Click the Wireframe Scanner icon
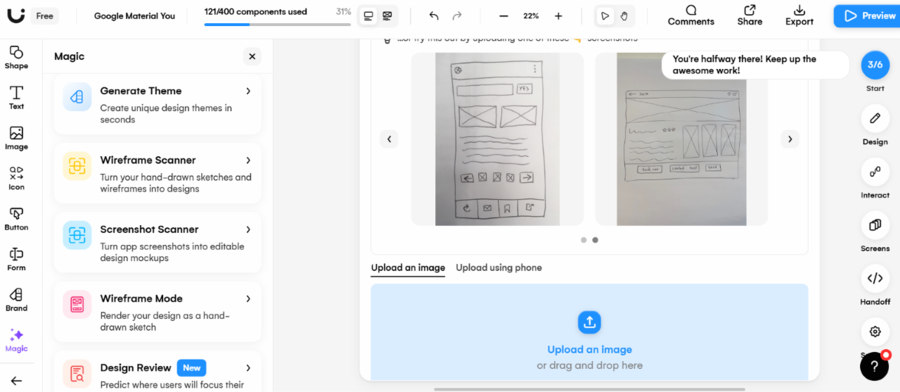Screen dimensions: 900x392 (x=77, y=166)
